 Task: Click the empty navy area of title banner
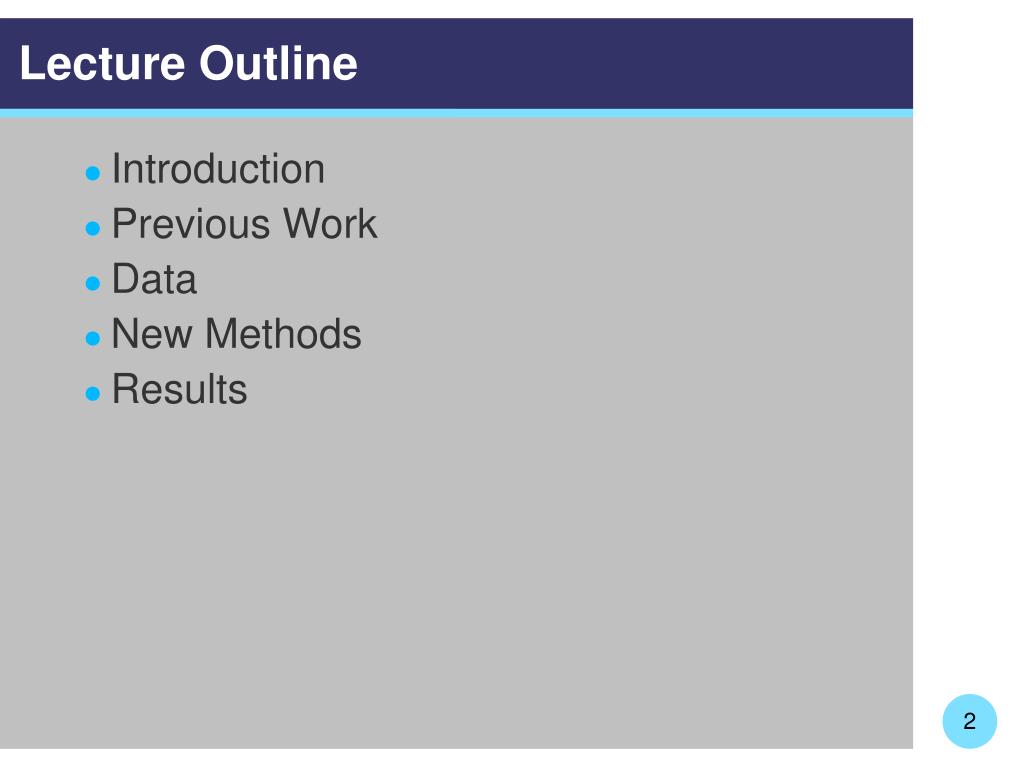coord(633,63)
